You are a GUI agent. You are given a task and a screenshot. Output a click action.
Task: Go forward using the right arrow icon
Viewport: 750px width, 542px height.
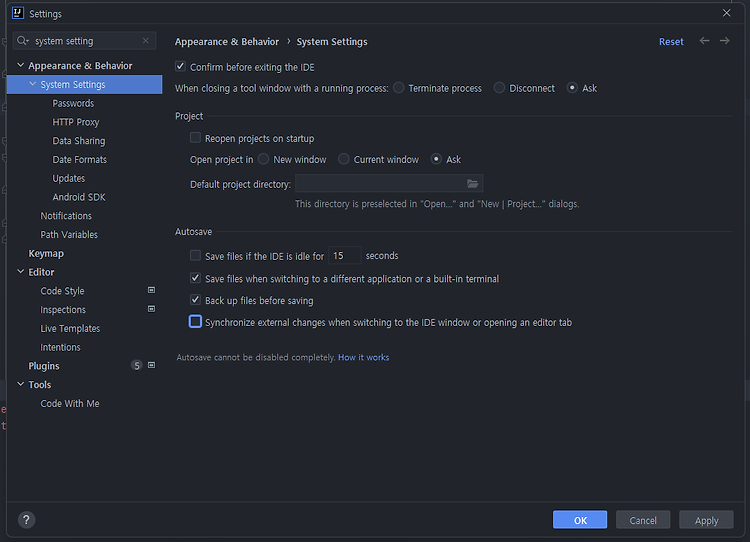[725, 41]
